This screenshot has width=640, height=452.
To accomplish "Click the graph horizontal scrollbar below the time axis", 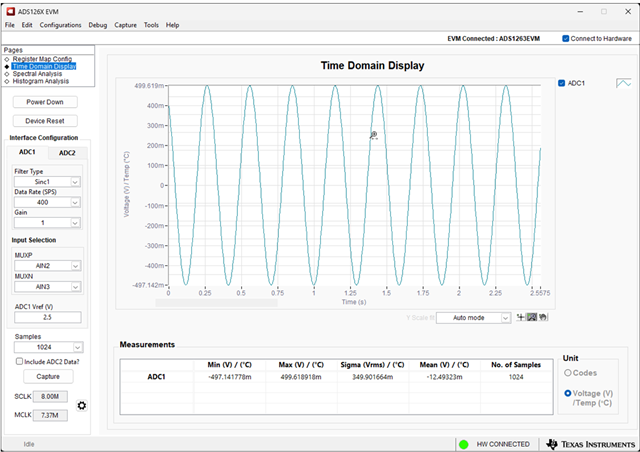I will tap(216, 303).
